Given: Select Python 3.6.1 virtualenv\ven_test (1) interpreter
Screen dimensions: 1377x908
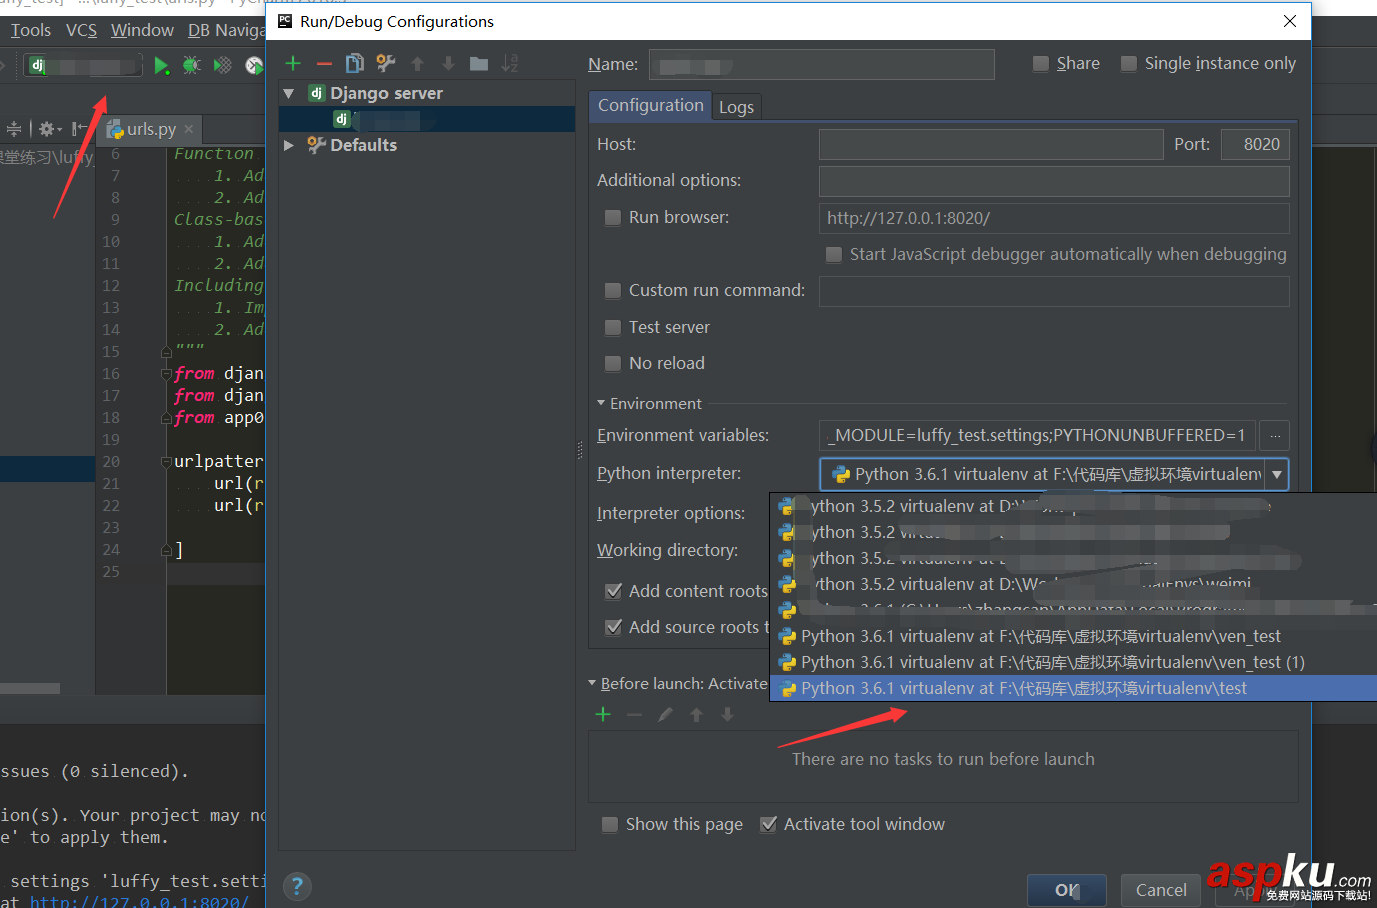Looking at the screenshot, I should [1073, 662].
